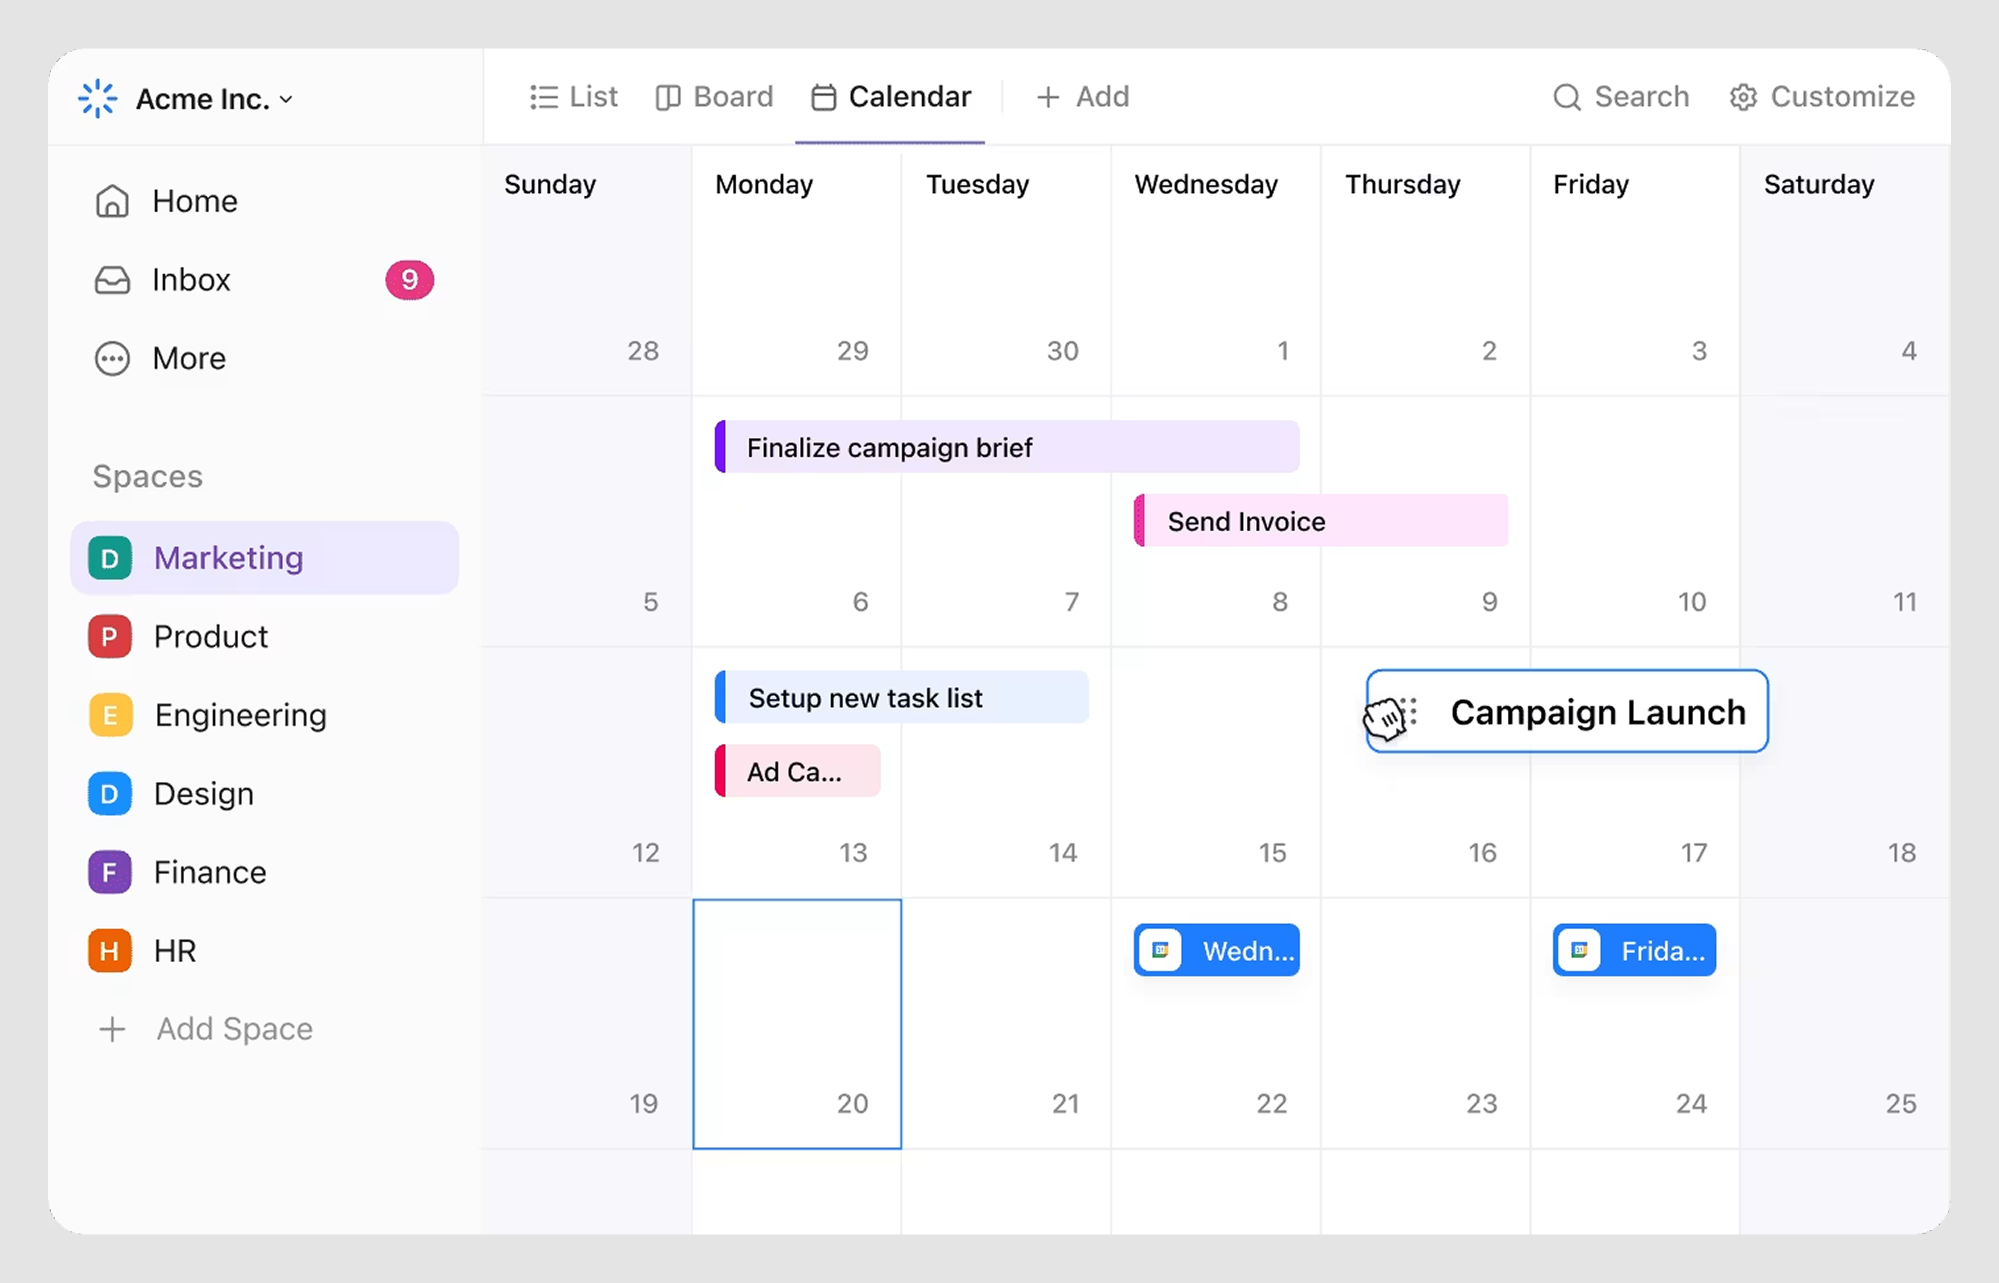Click the Finance space icon
1999x1283 pixels.
tap(110, 872)
